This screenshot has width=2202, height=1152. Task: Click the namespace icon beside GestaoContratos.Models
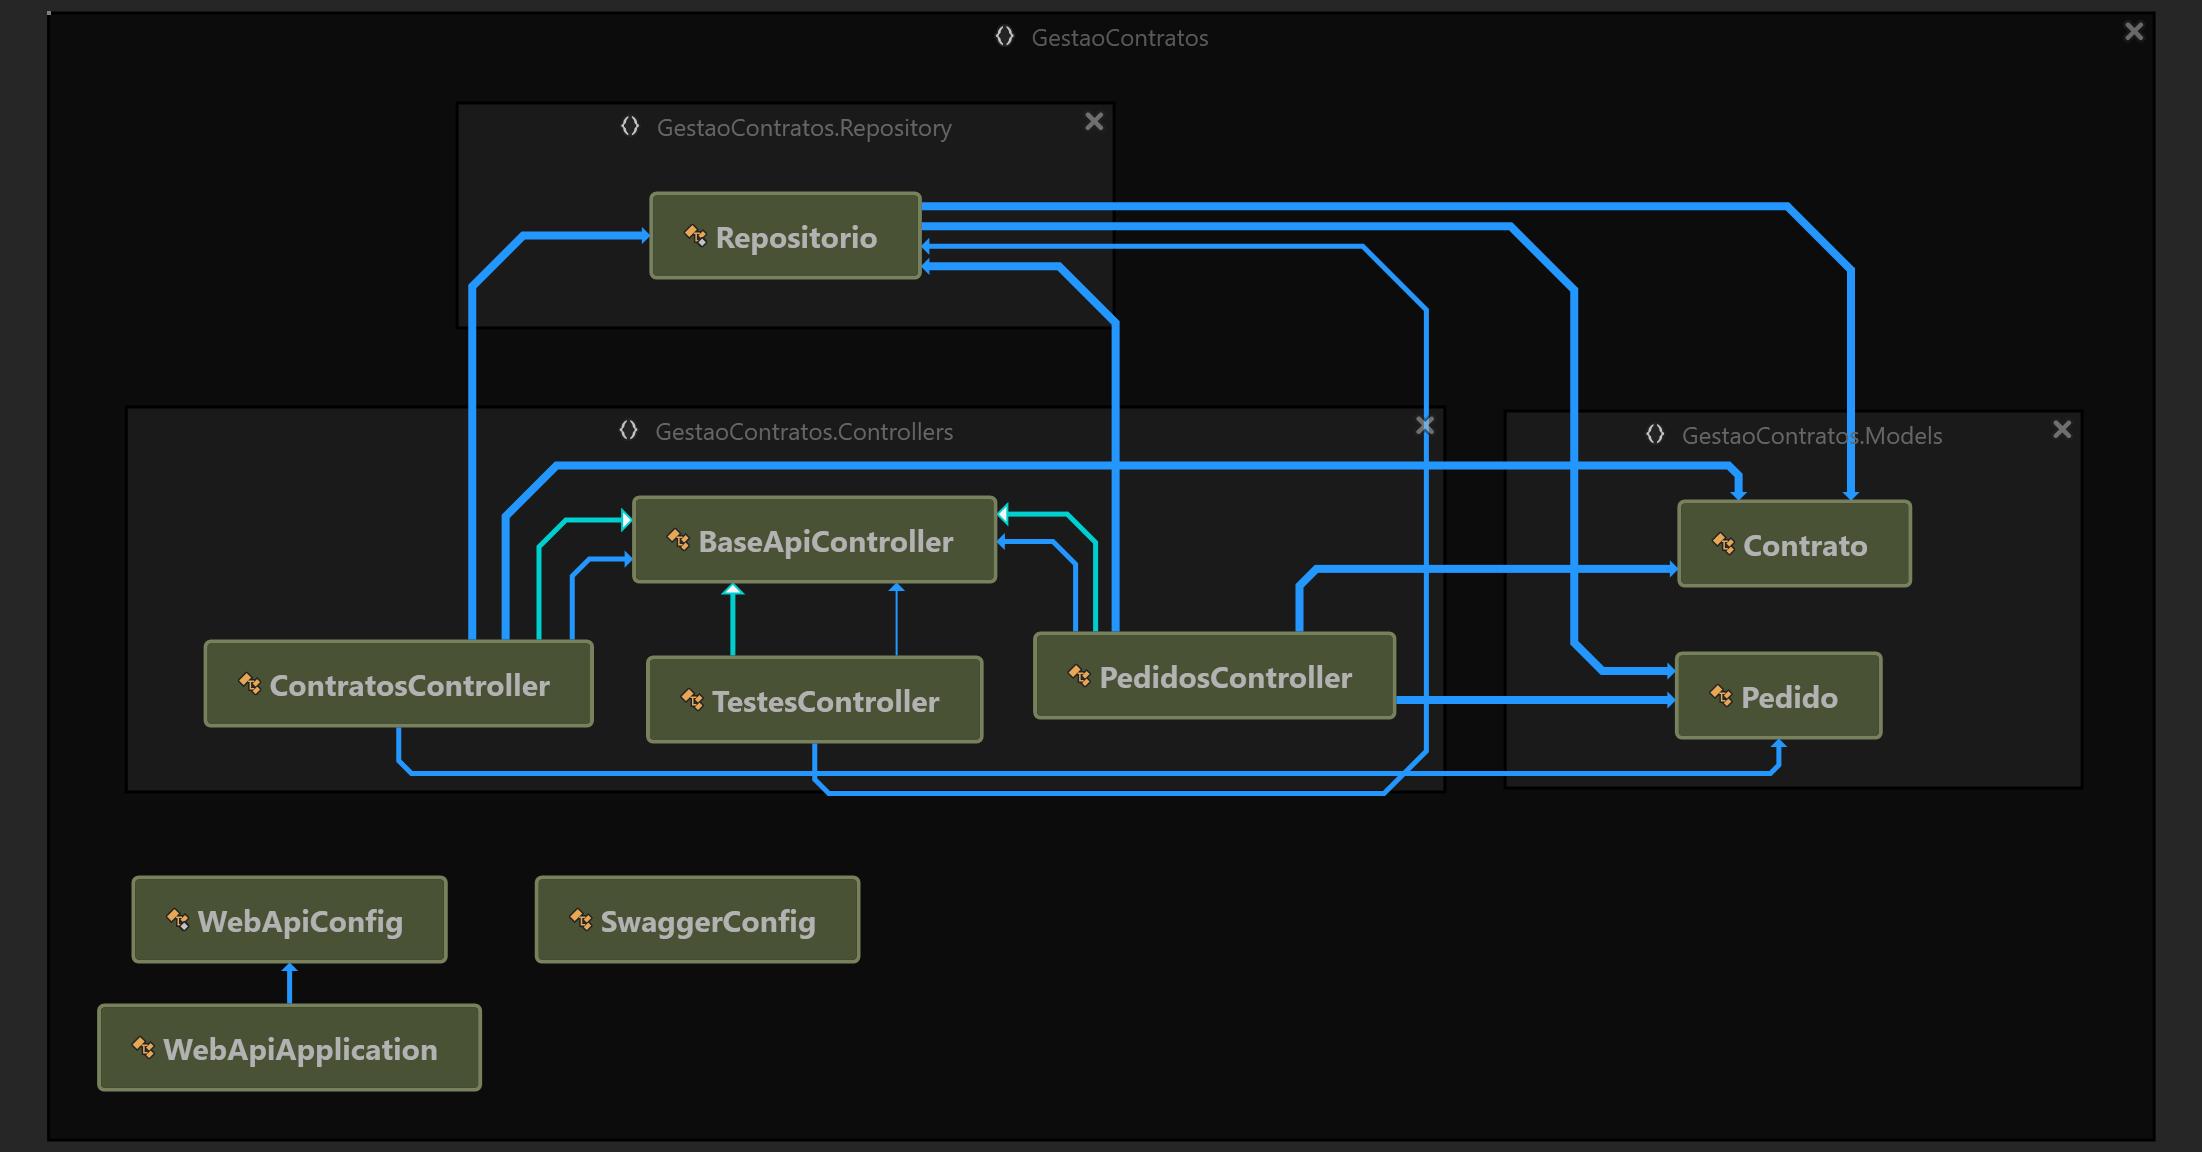point(1655,435)
